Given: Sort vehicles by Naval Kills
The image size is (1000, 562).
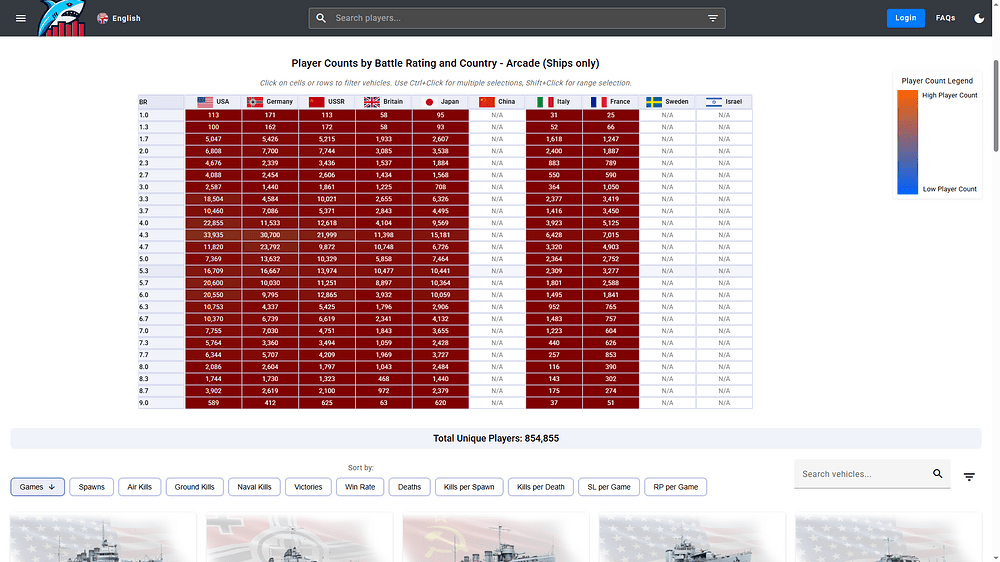Looking at the screenshot, I should coord(254,487).
